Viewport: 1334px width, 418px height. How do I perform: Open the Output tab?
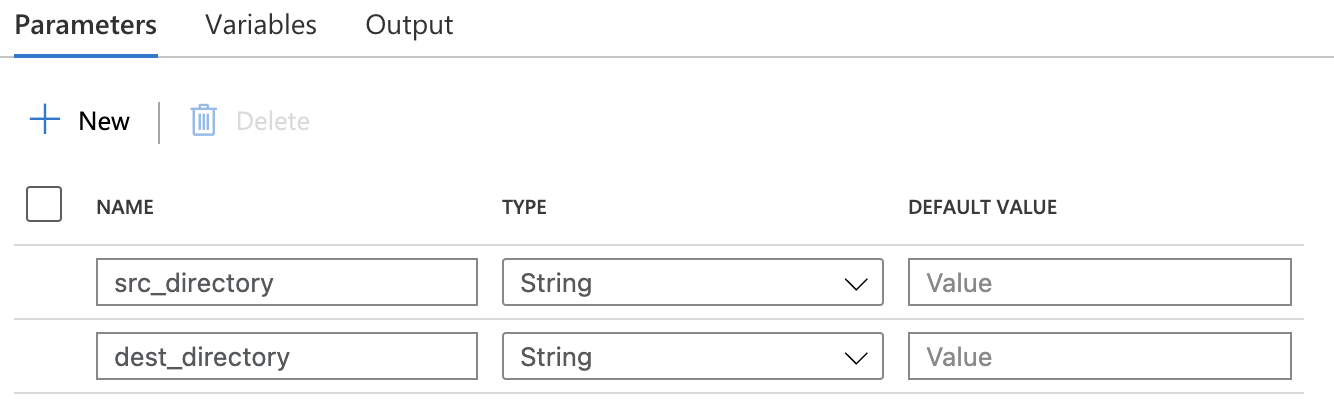pyautogui.click(x=409, y=25)
